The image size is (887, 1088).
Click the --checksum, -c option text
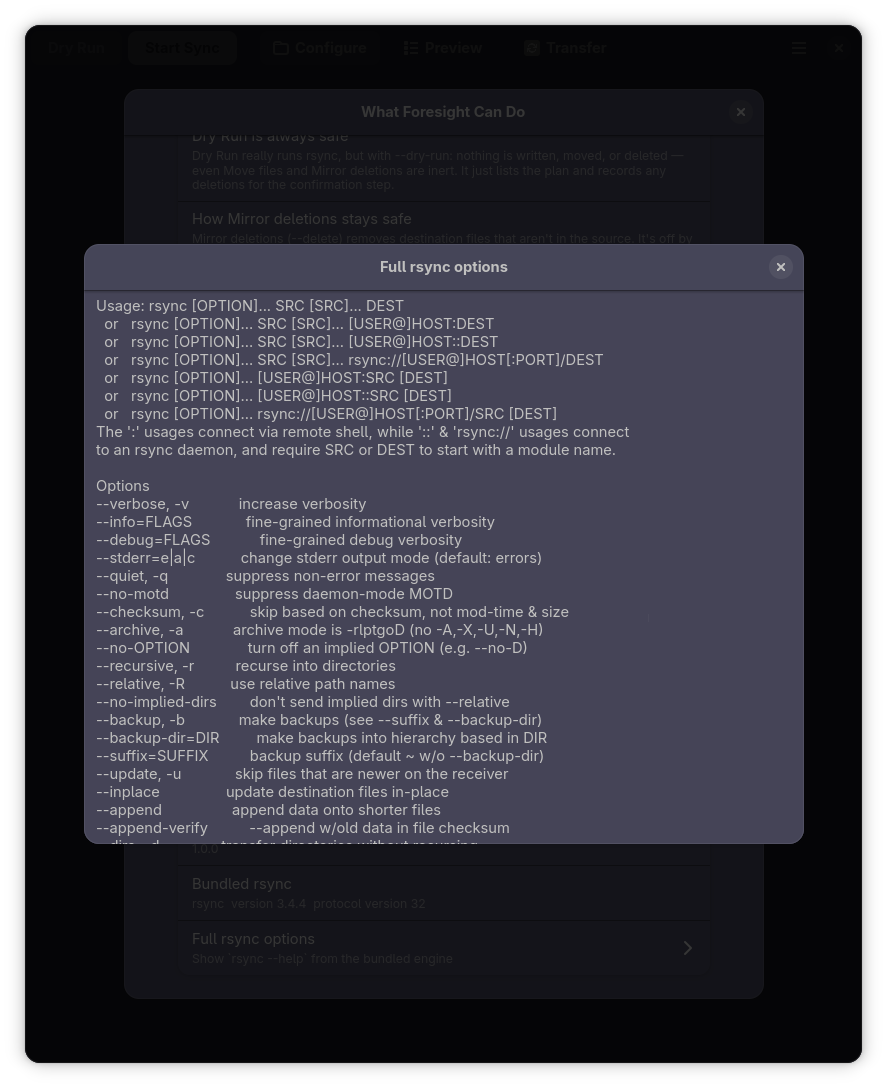point(150,613)
